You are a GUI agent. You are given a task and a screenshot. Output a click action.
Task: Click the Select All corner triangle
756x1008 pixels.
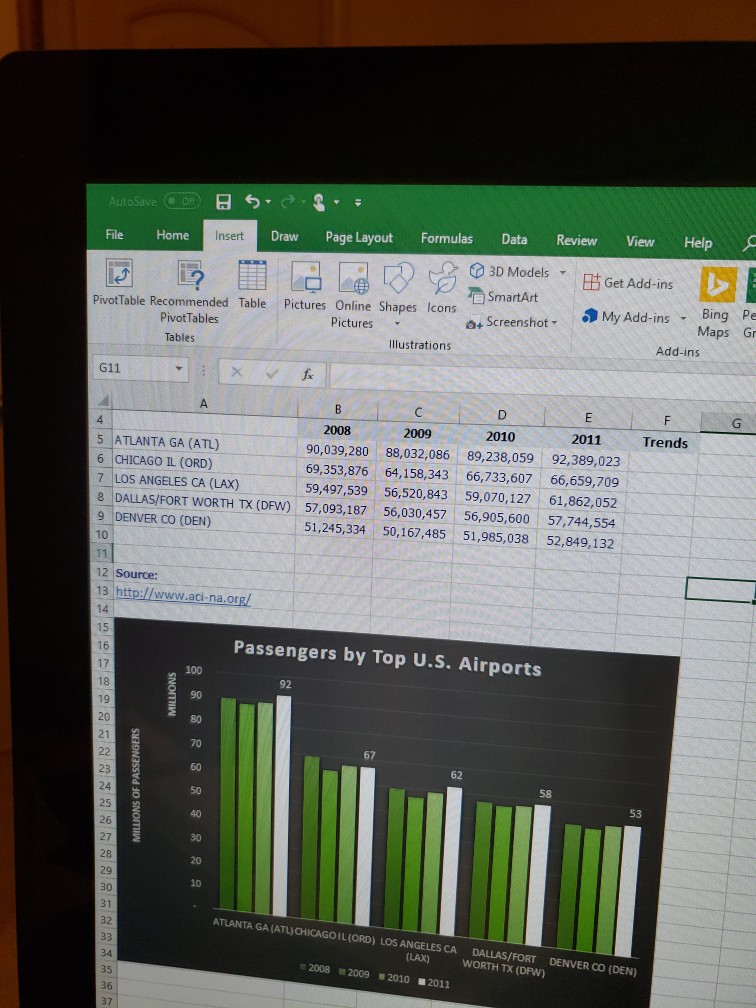tap(101, 401)
